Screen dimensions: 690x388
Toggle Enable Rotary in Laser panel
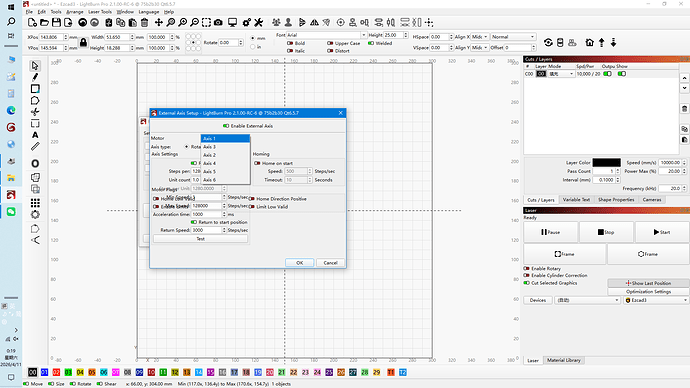(526, 268)
